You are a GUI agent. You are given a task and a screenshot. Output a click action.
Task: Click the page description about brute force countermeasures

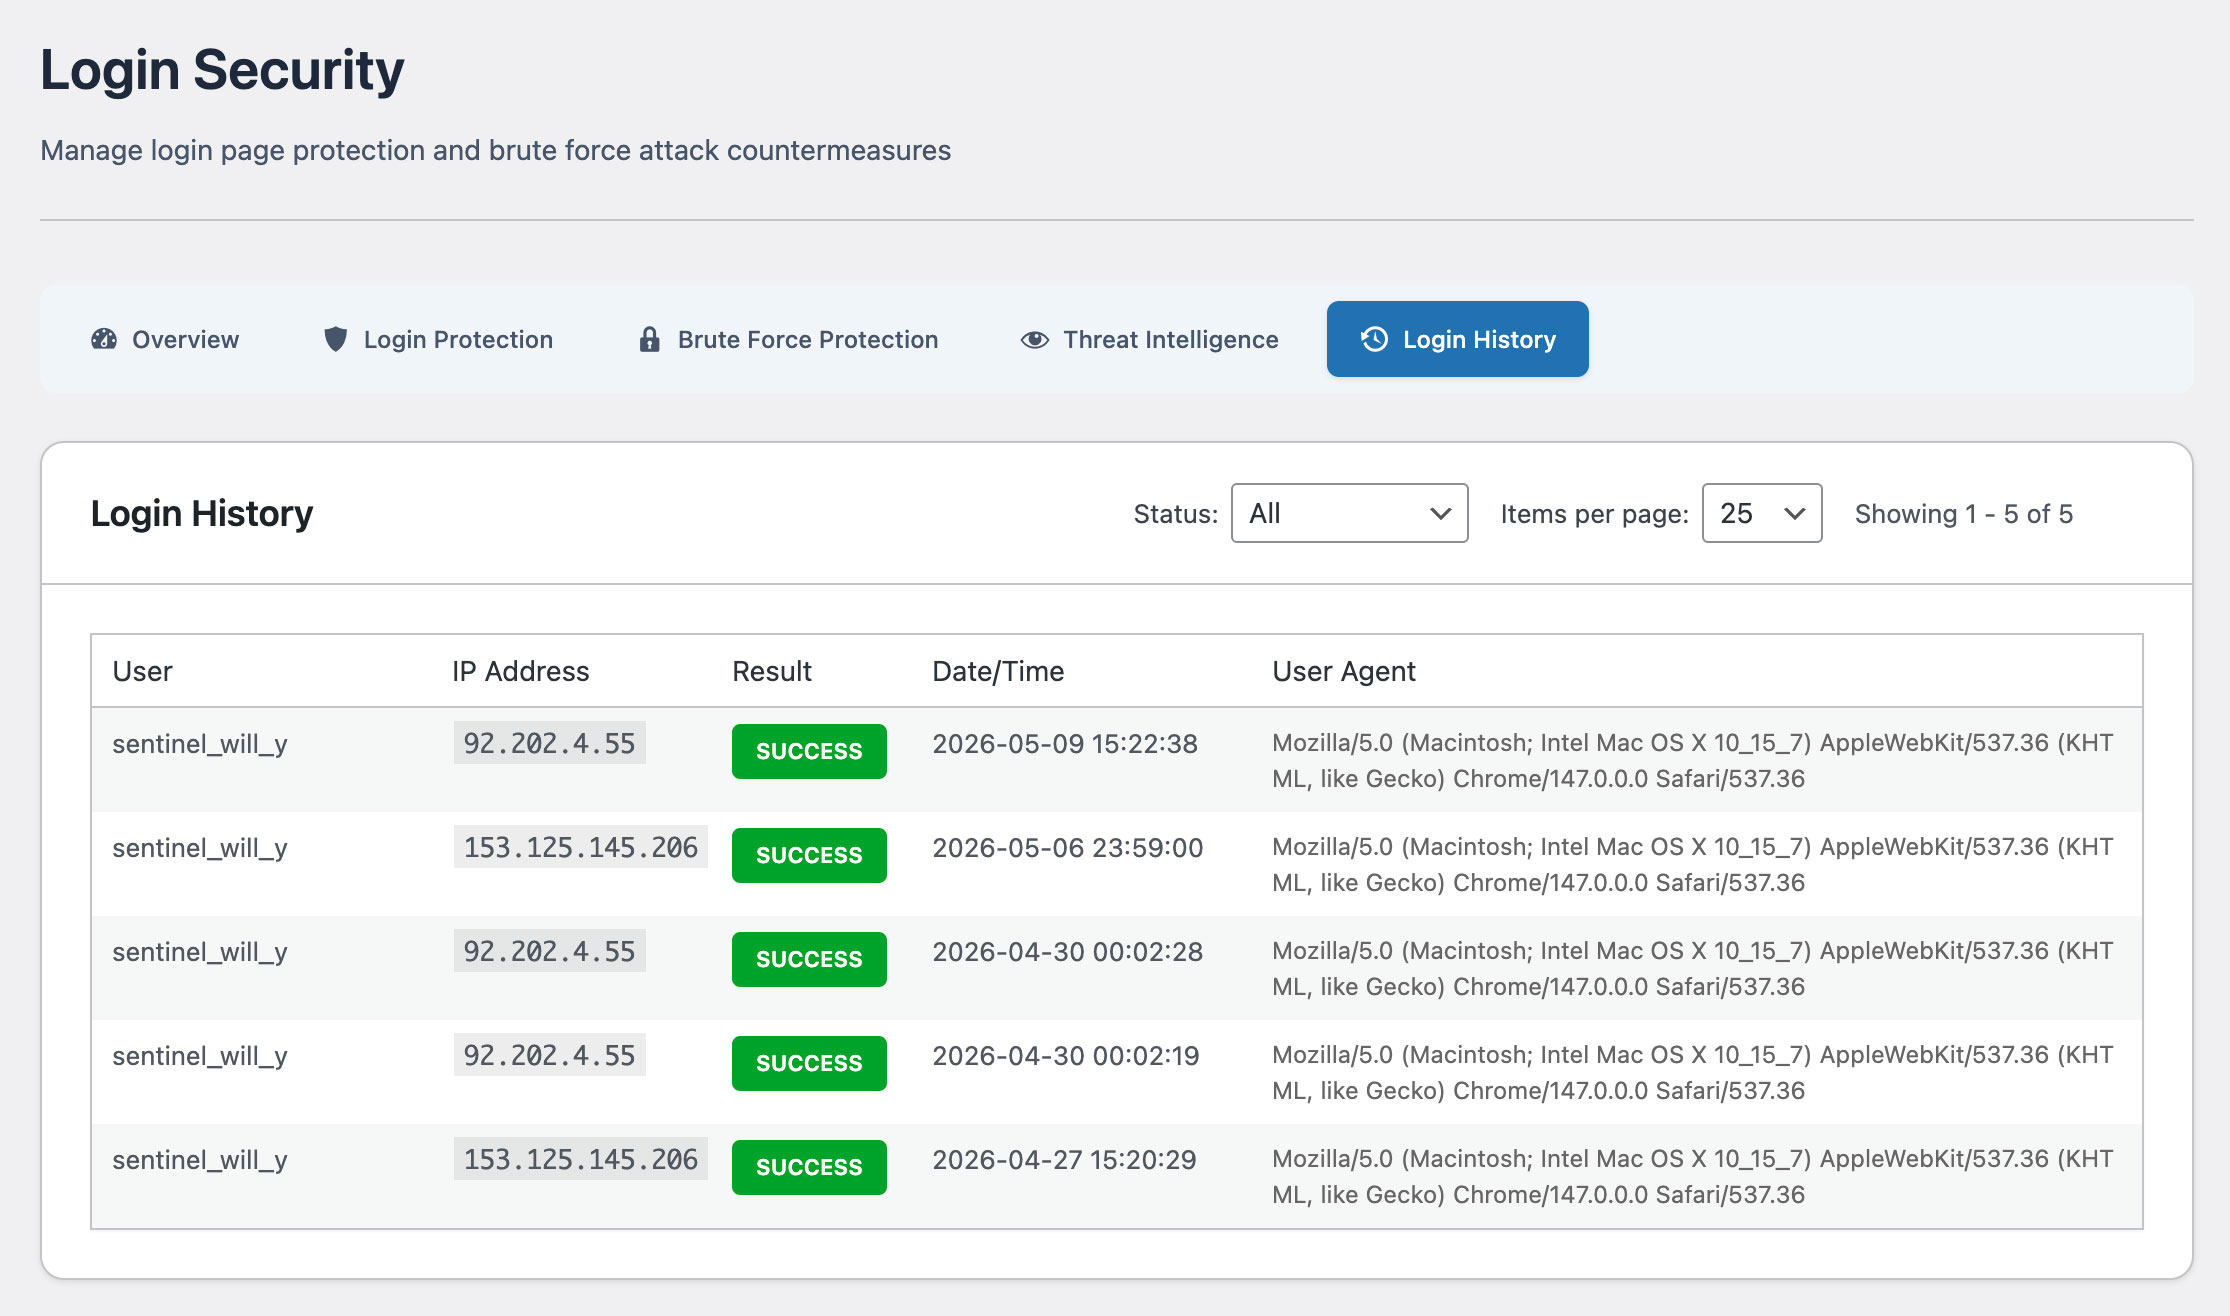496,150
